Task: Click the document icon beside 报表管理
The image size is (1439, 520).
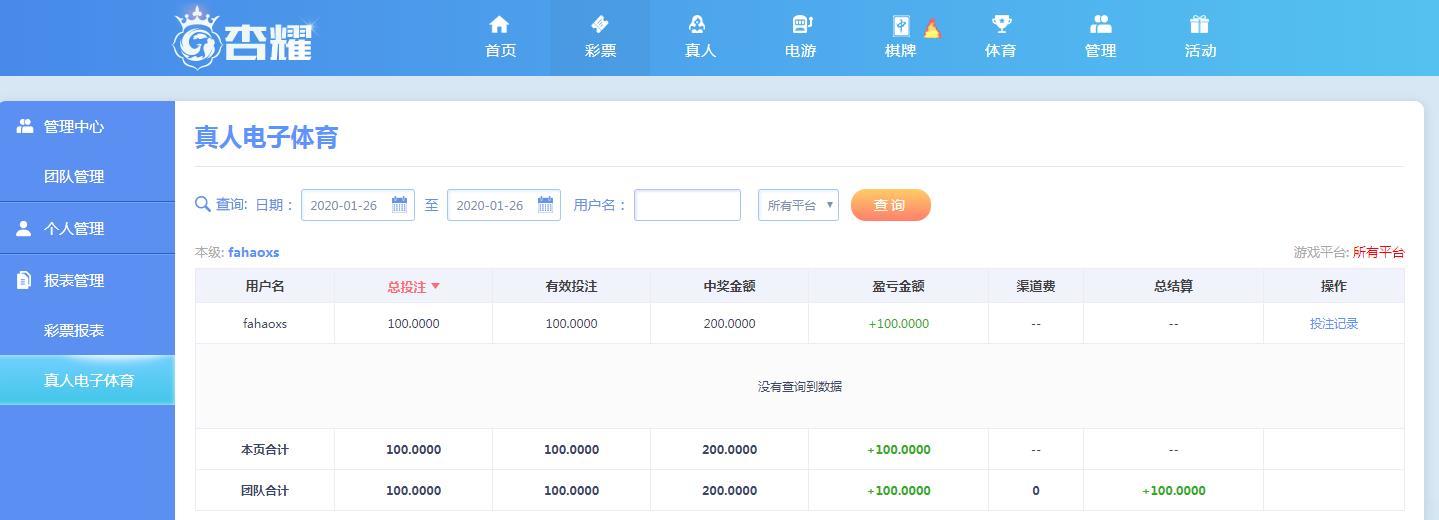Action: coord(24,280)
